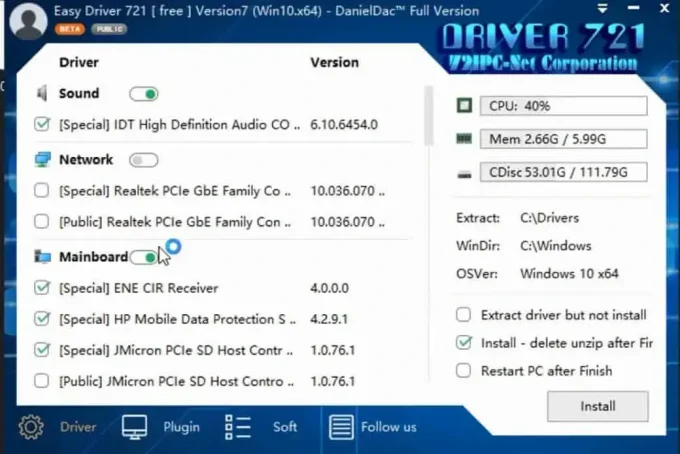680x454 pixels.
Task: Toggle the Mainboard drivers switch
Action: [145, 257]
